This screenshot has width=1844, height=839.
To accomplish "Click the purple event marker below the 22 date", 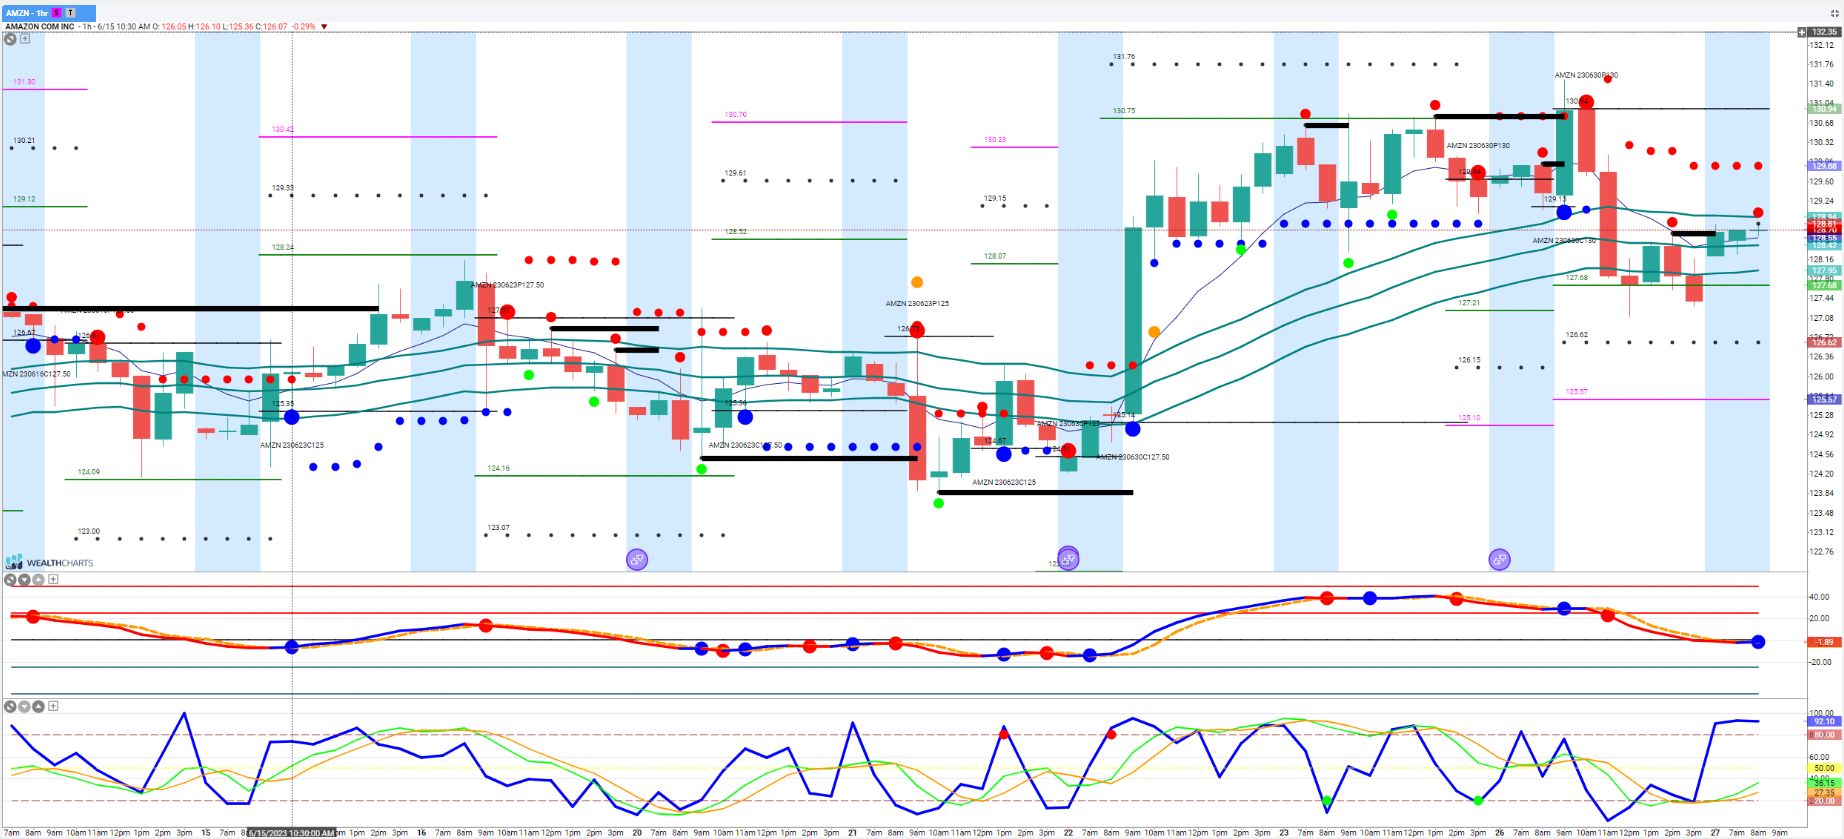I will (1068, 558).
